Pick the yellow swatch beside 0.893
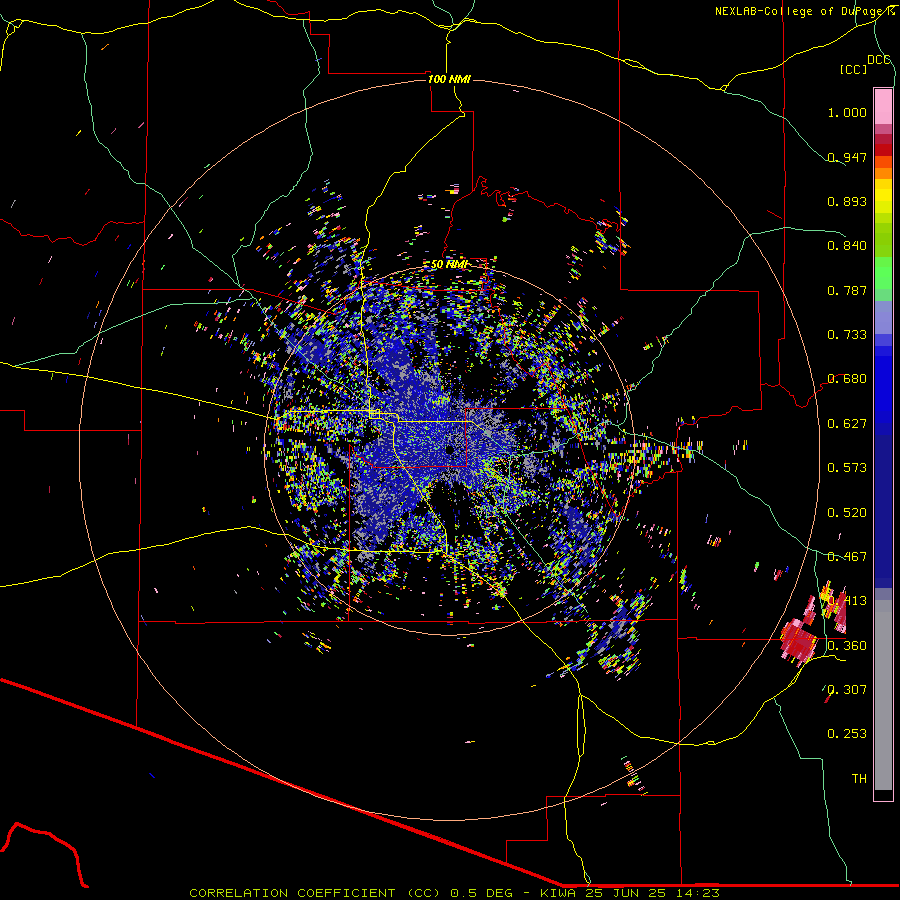 [883, 201]
